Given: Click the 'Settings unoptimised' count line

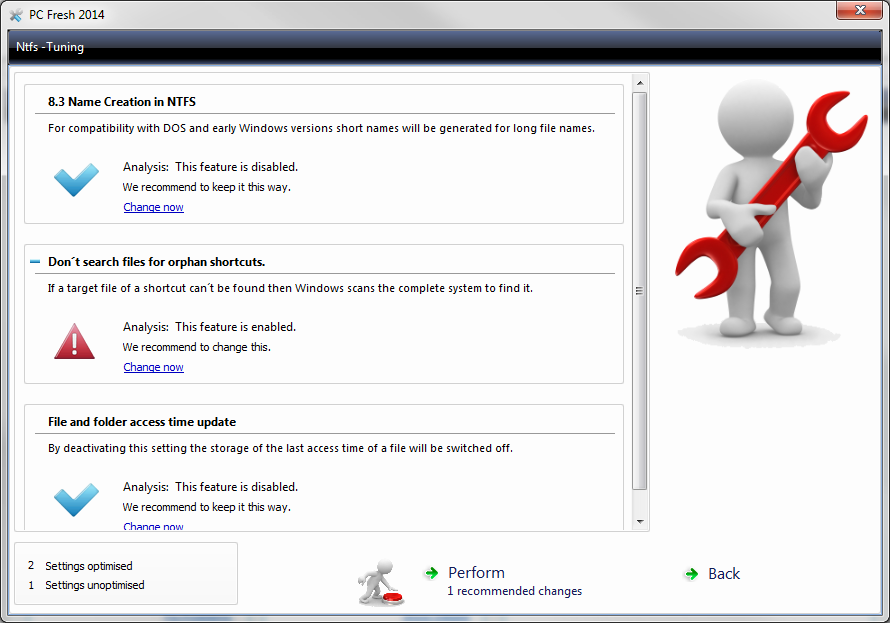Looking at the screenshot, I should (86, 585).
